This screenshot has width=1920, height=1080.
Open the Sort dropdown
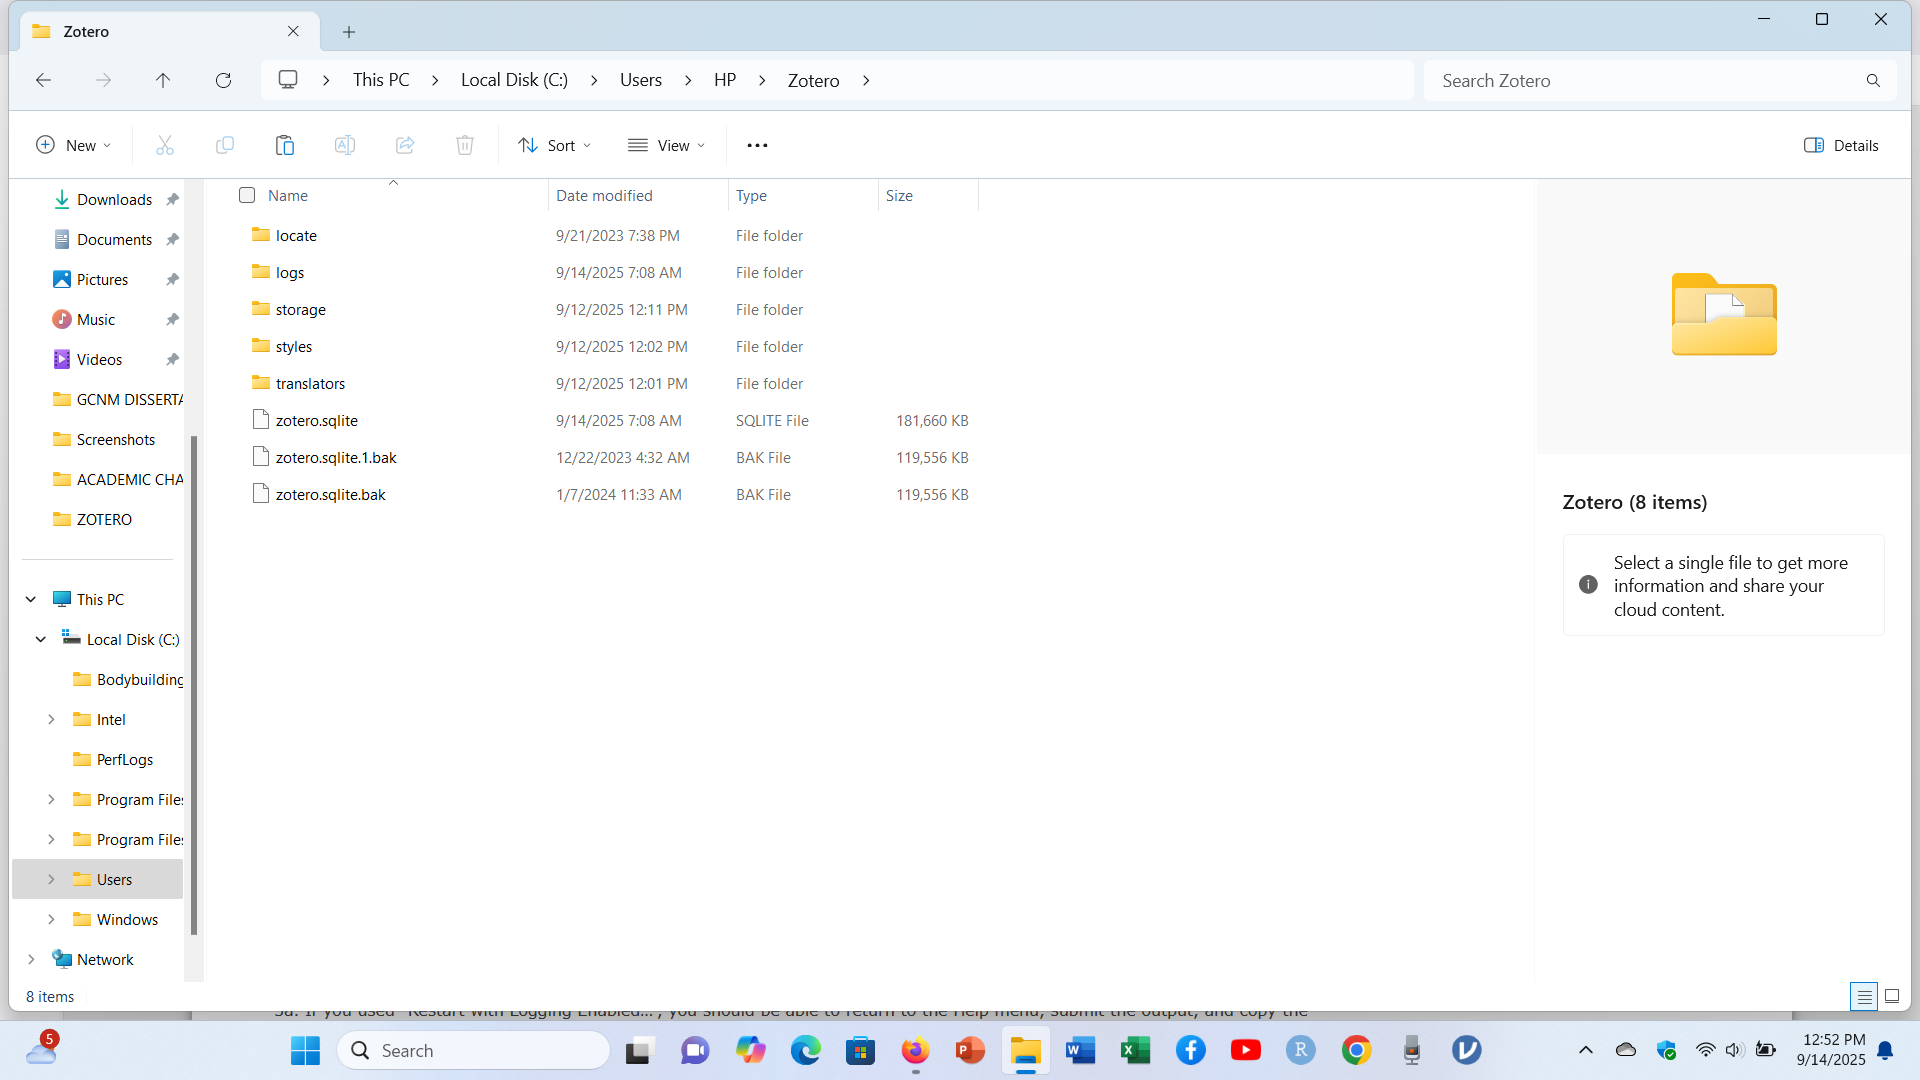[555, 145]
